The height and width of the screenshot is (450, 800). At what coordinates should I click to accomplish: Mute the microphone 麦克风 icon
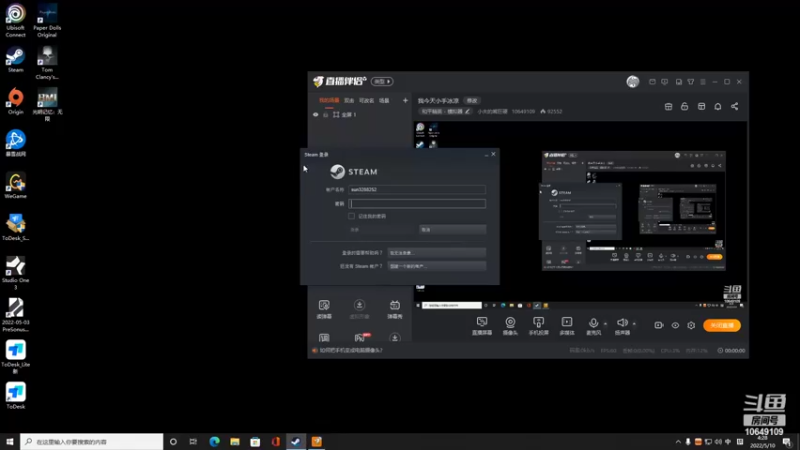point(593,323)
